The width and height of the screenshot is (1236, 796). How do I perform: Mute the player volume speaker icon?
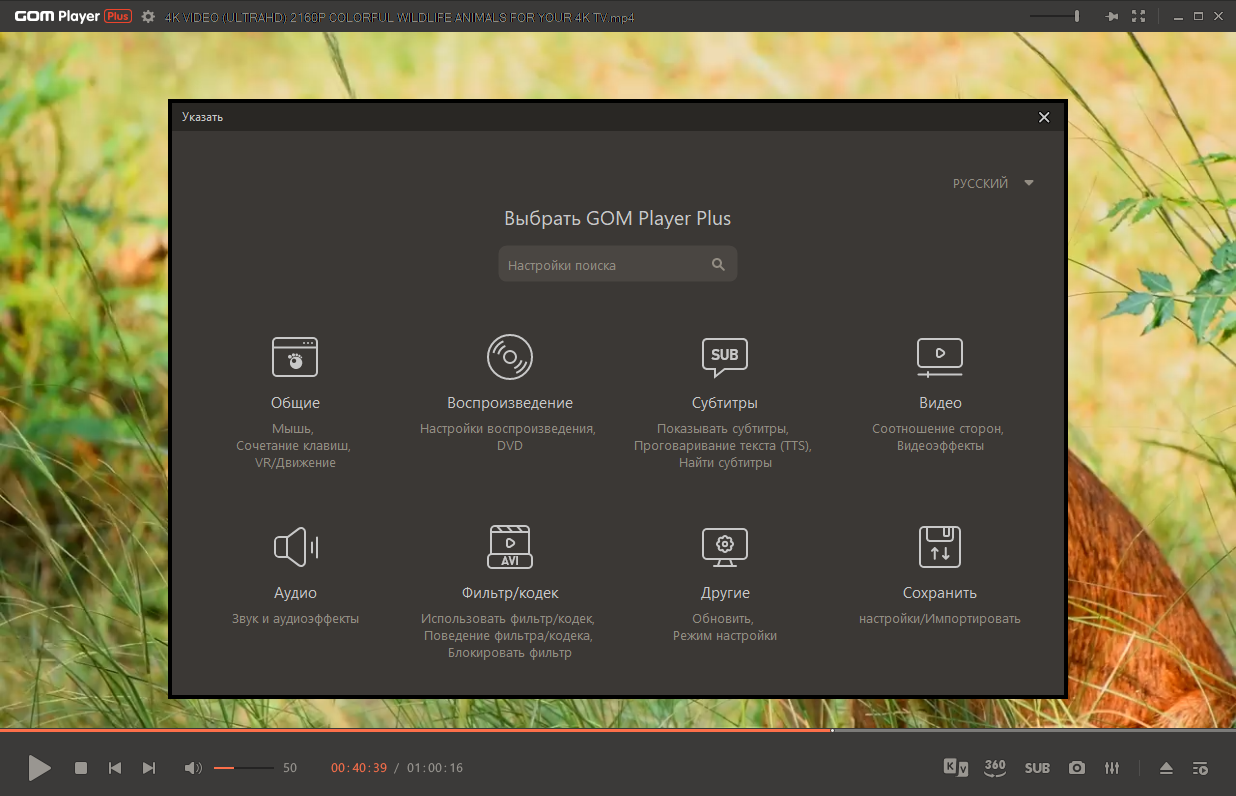tap(193, 768)
